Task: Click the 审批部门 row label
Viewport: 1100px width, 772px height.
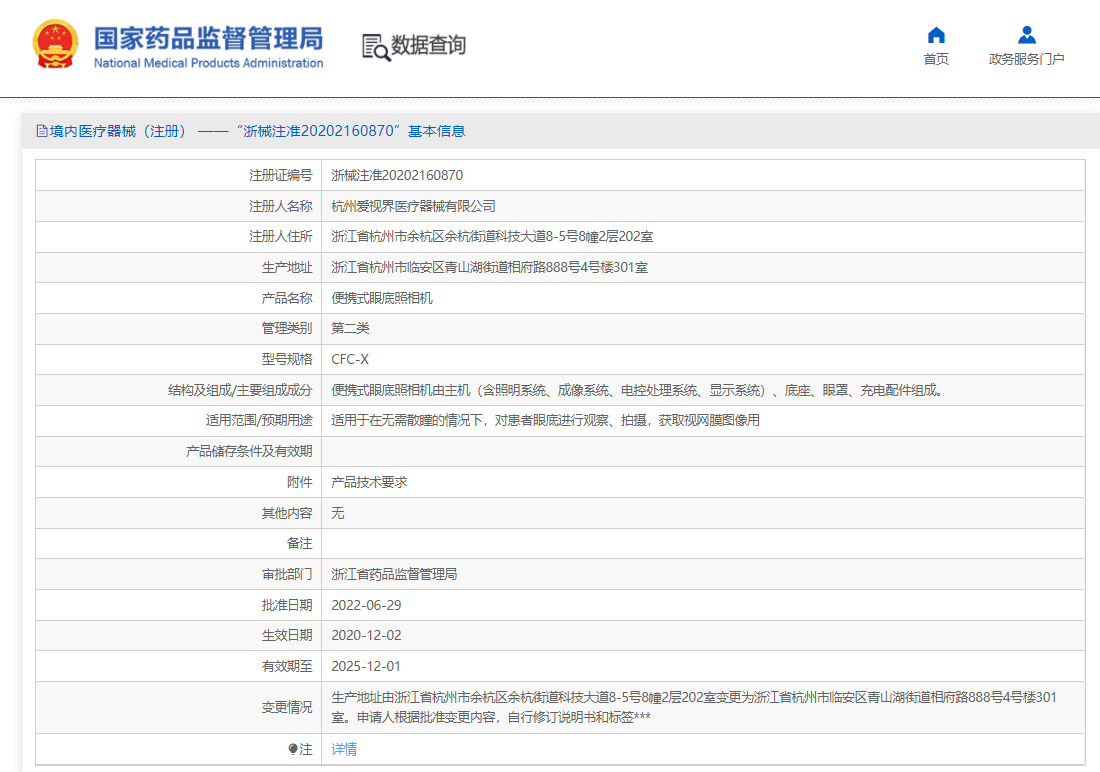Action: [x=287, y=574]
